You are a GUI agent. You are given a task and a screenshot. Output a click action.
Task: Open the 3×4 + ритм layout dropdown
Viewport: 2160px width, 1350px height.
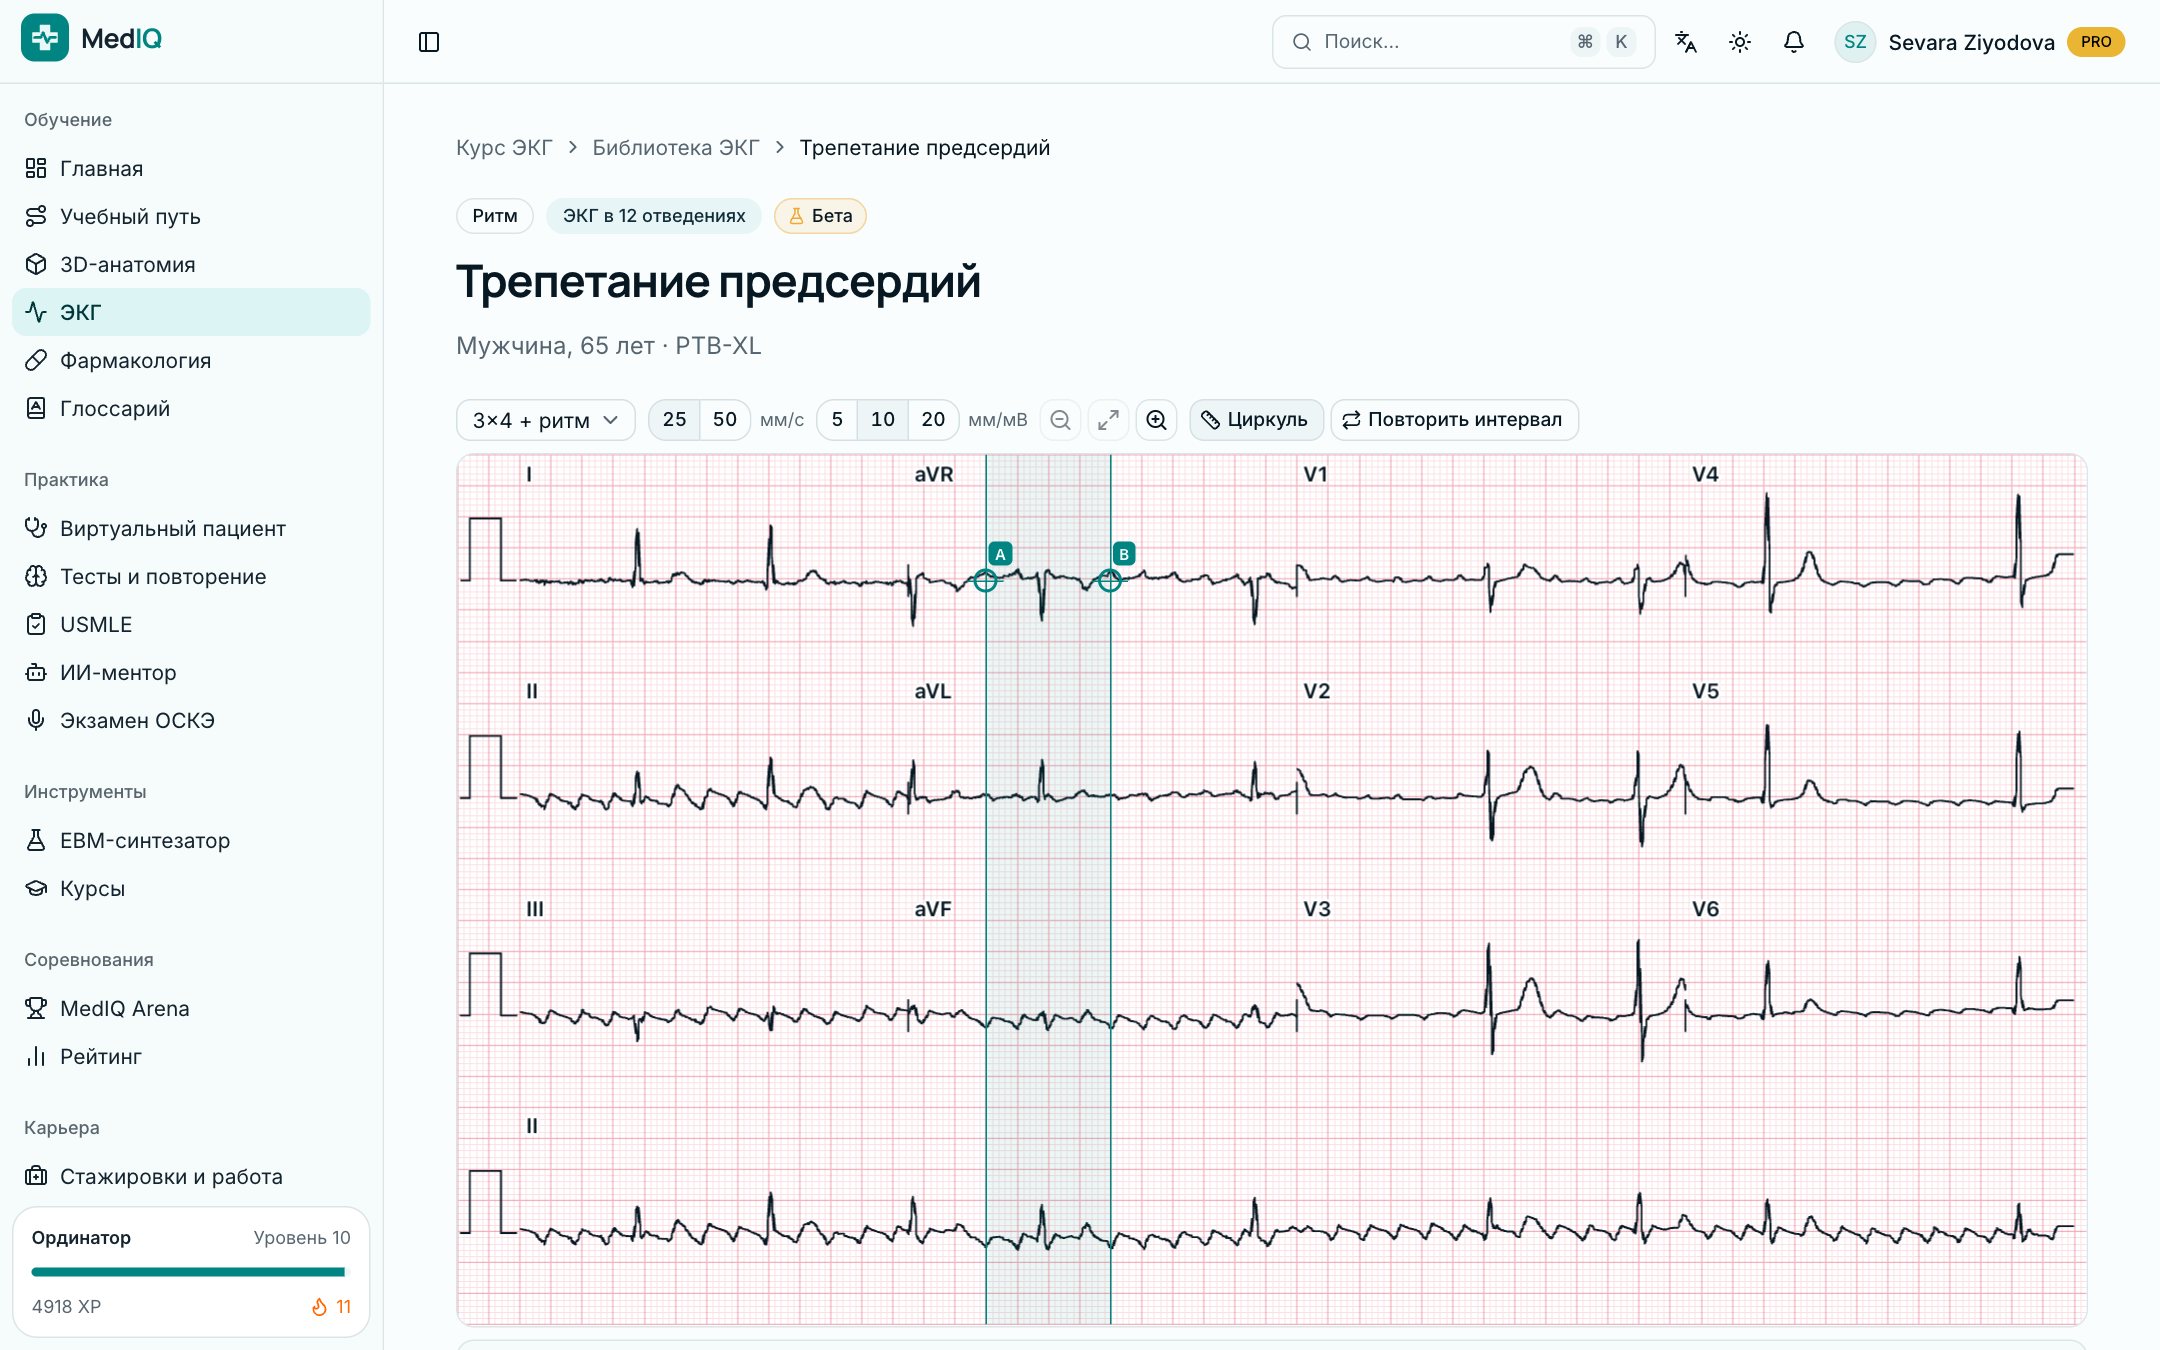coord(546,420)
